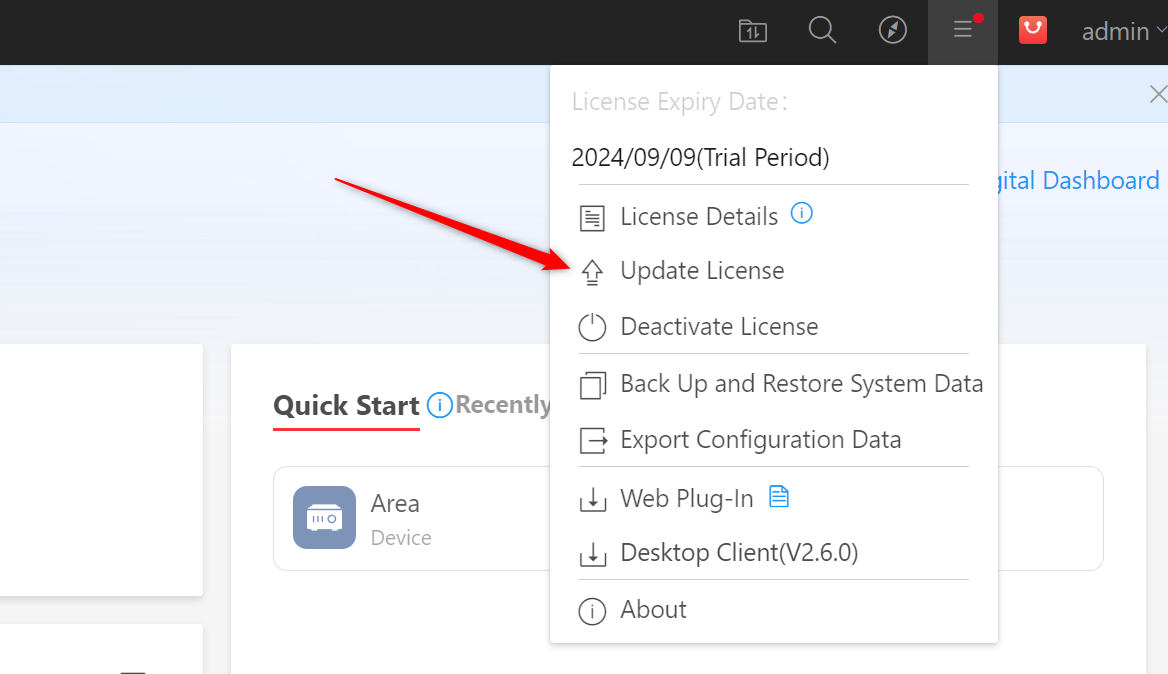Screen dimensions: 1168x674
Task: Click the Web Plug-In document icon
Action: (779, 496)
